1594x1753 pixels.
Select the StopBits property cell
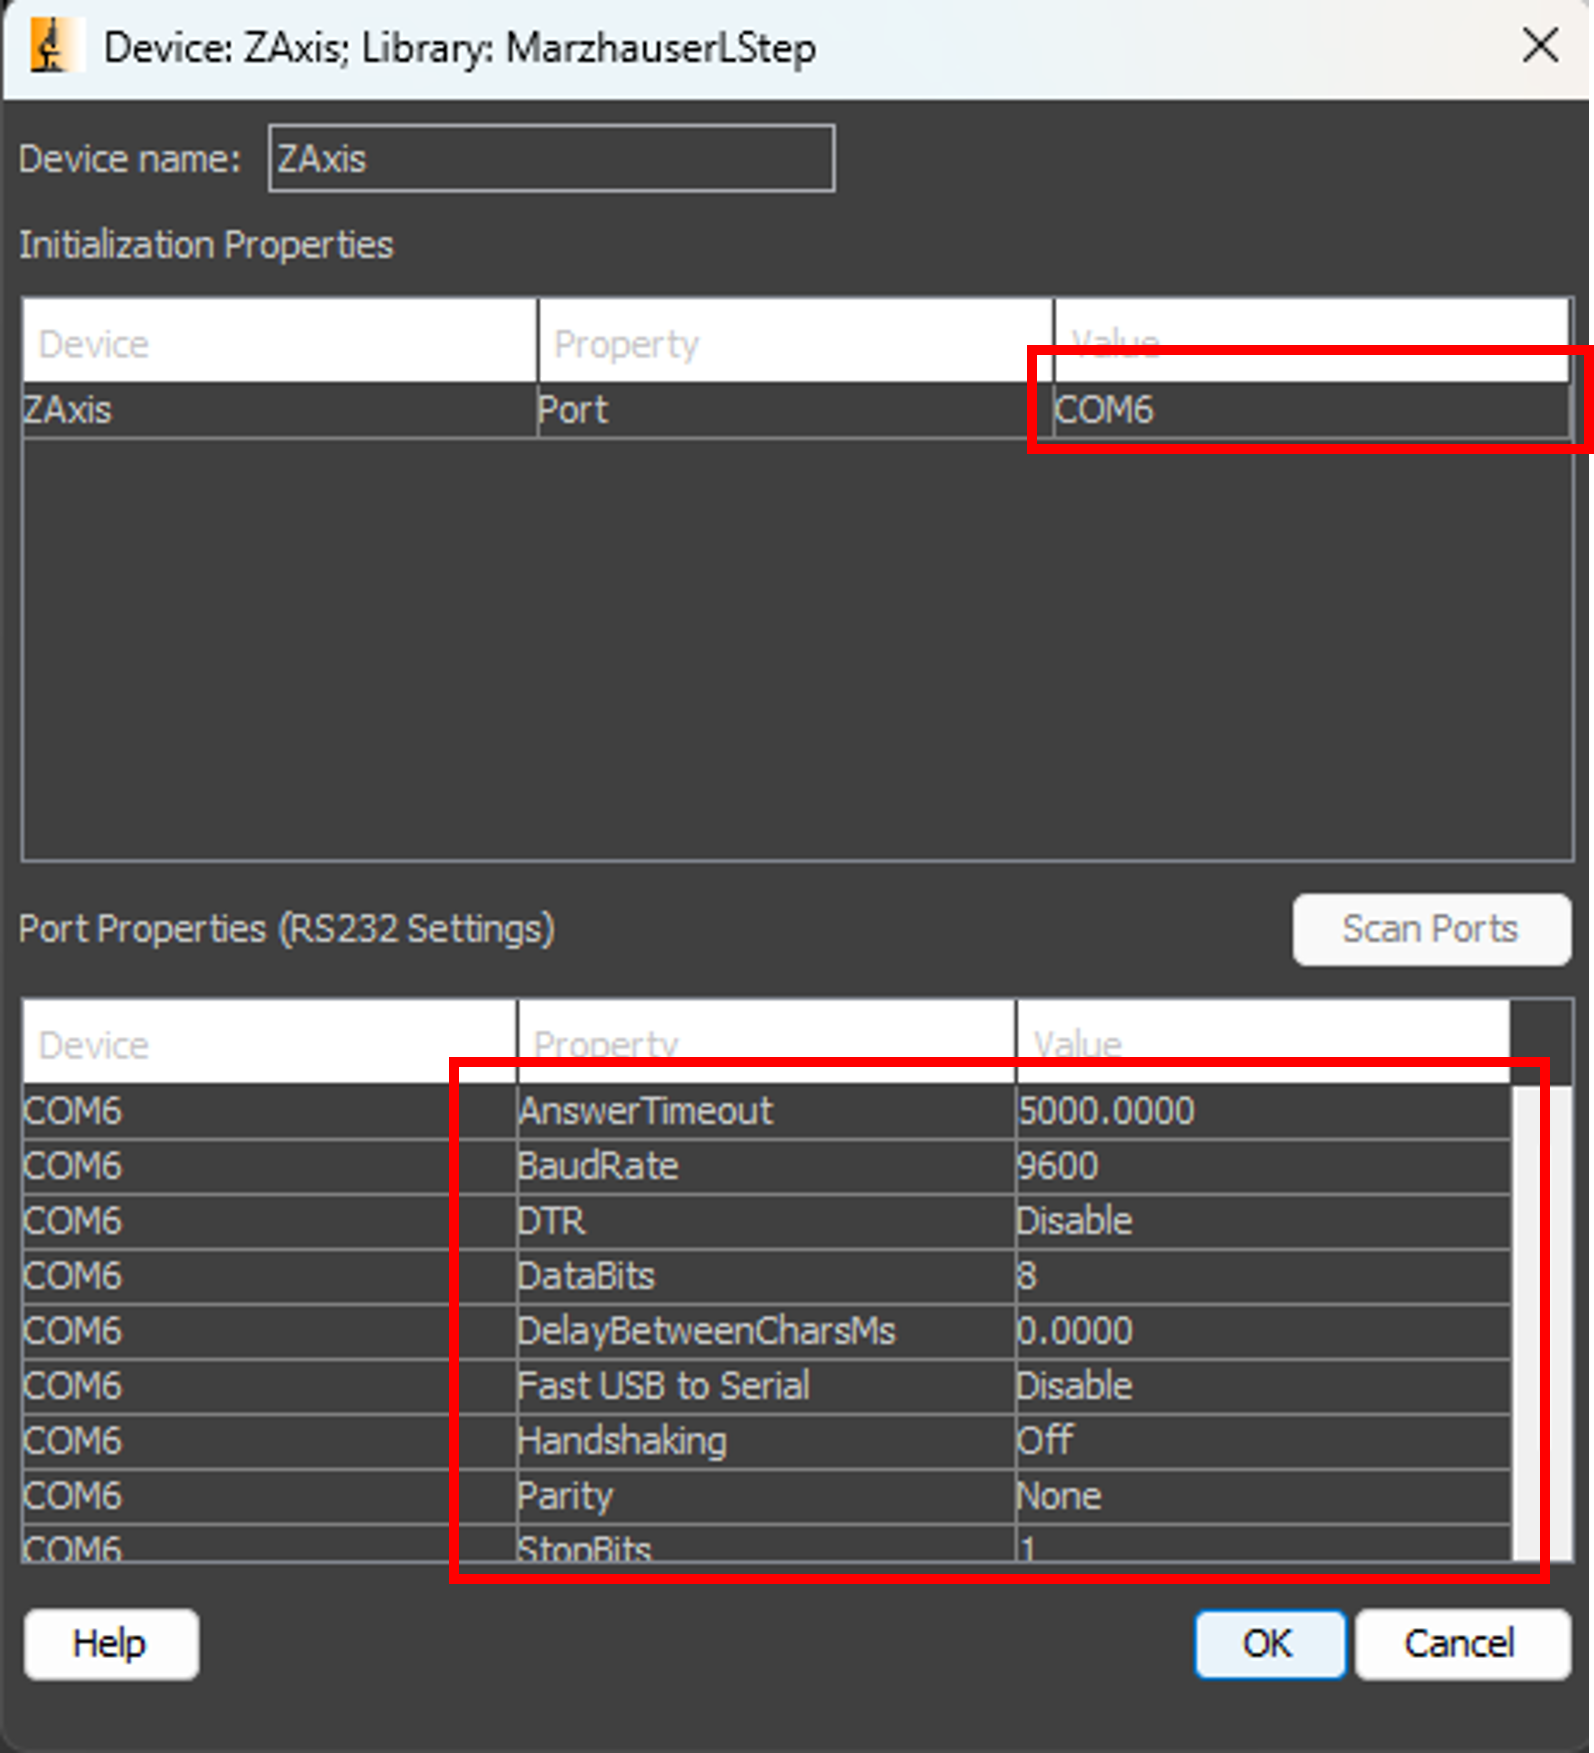click(767, 1544)
